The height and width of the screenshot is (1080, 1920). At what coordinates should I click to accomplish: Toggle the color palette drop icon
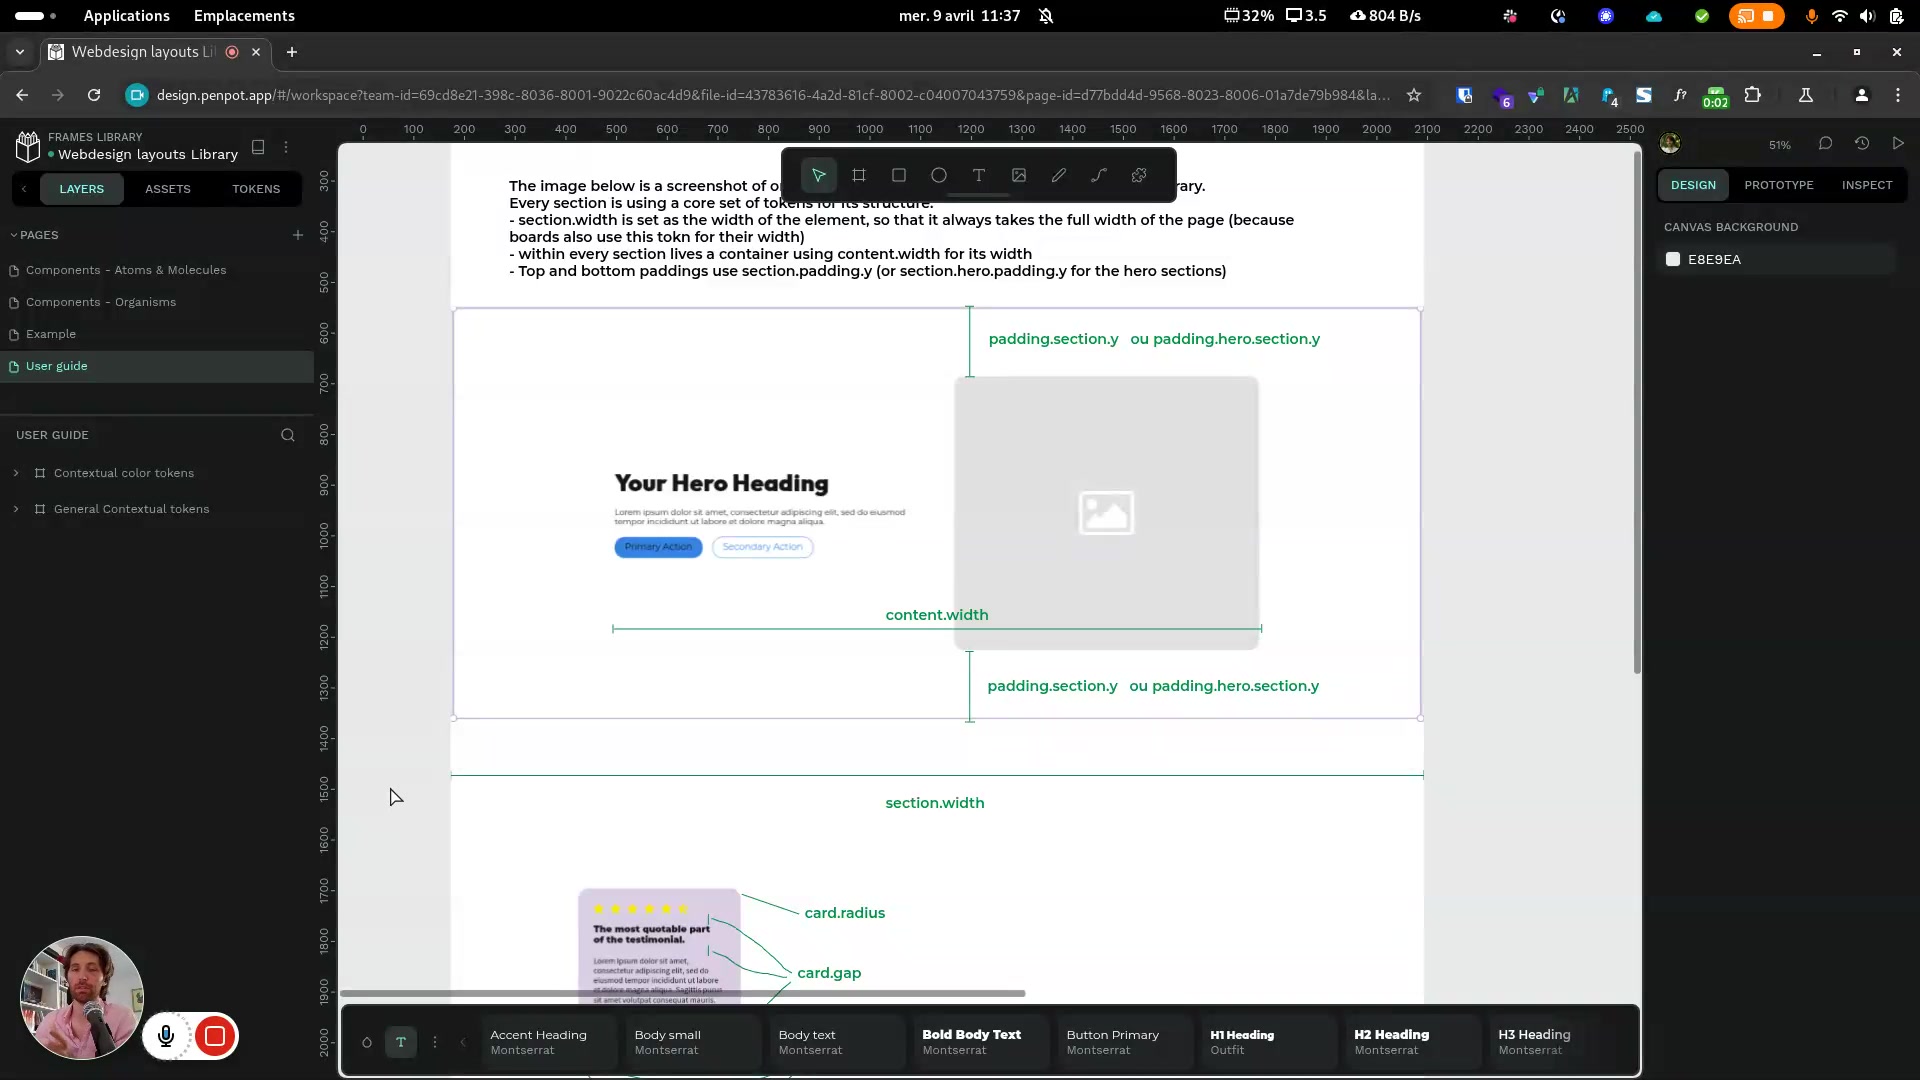coord(367,1042)
